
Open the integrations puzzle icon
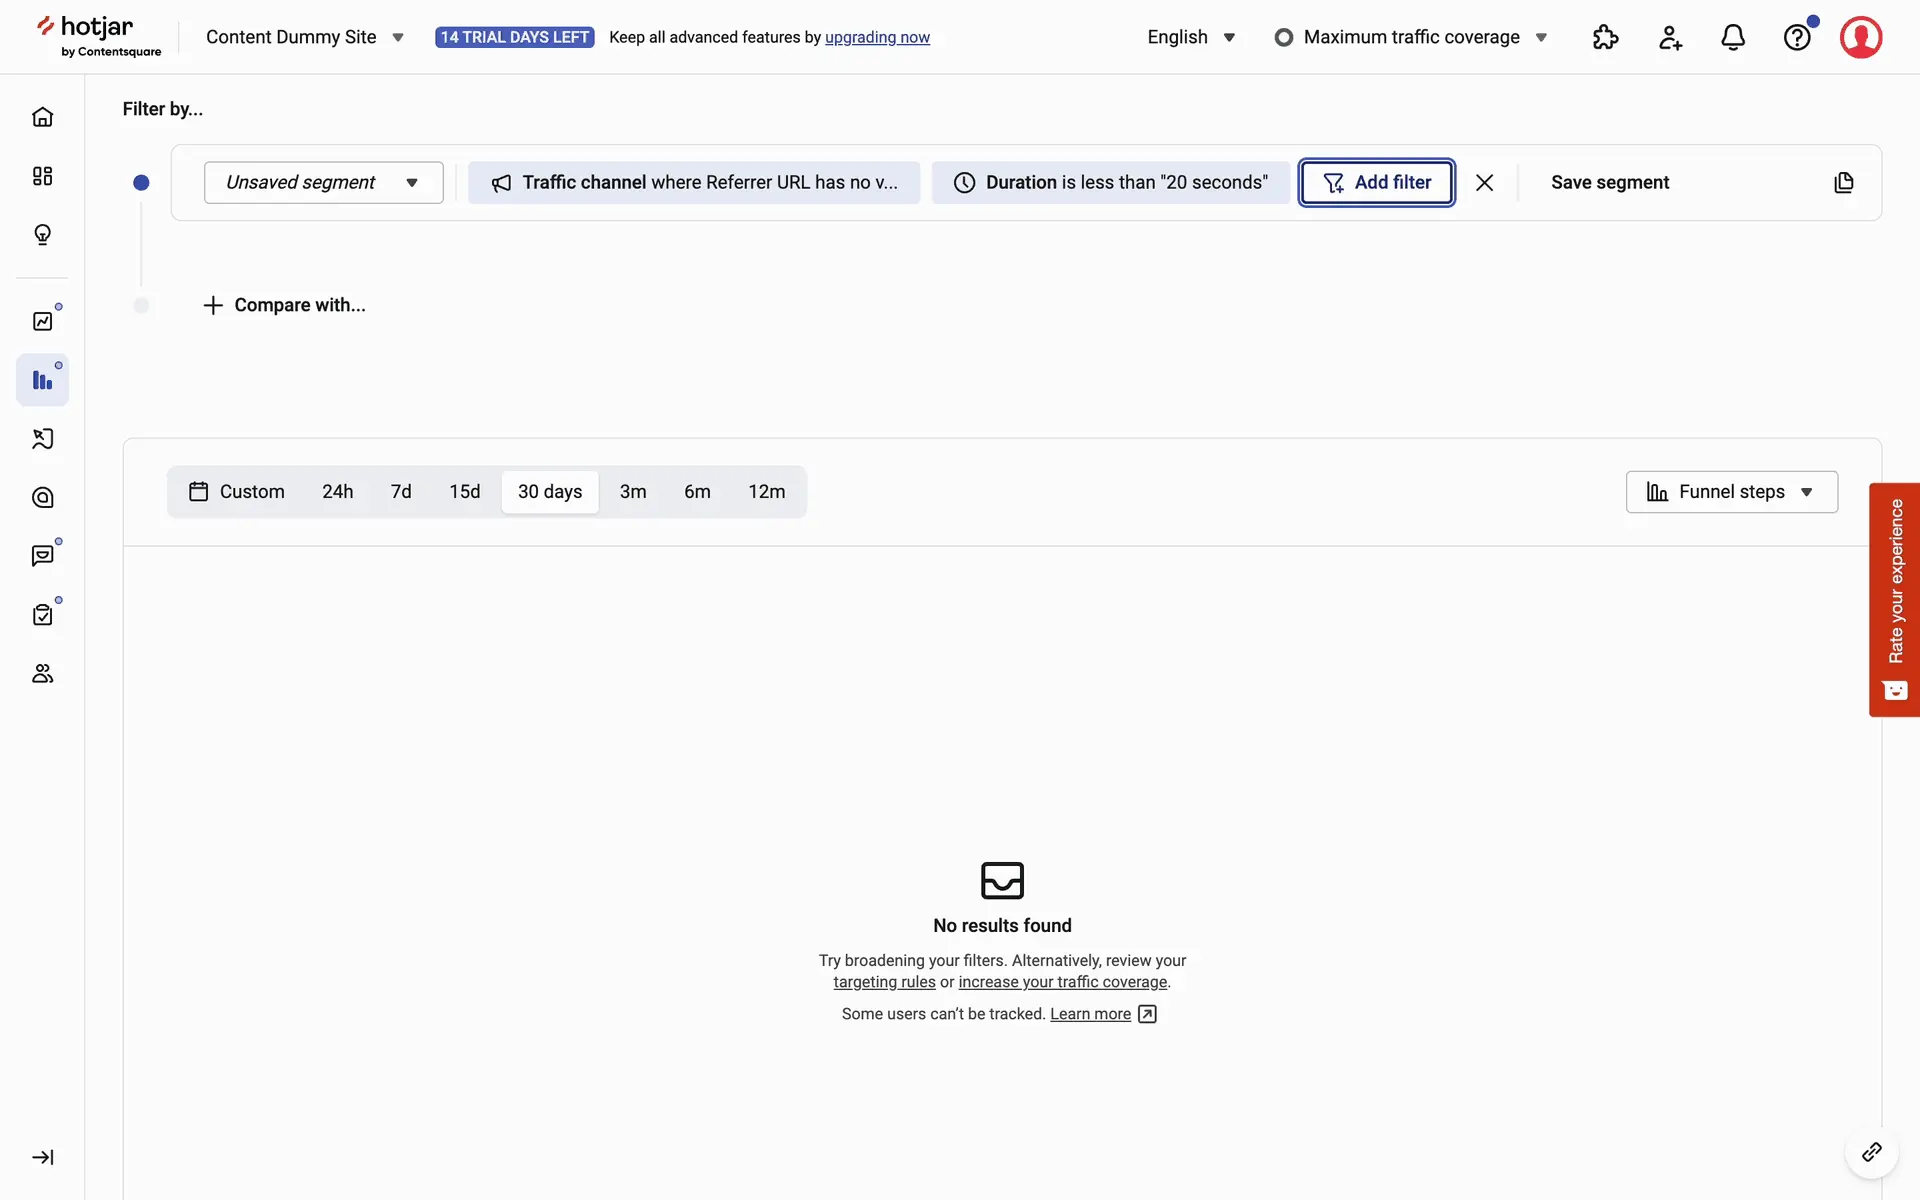tap(1605, 37)
